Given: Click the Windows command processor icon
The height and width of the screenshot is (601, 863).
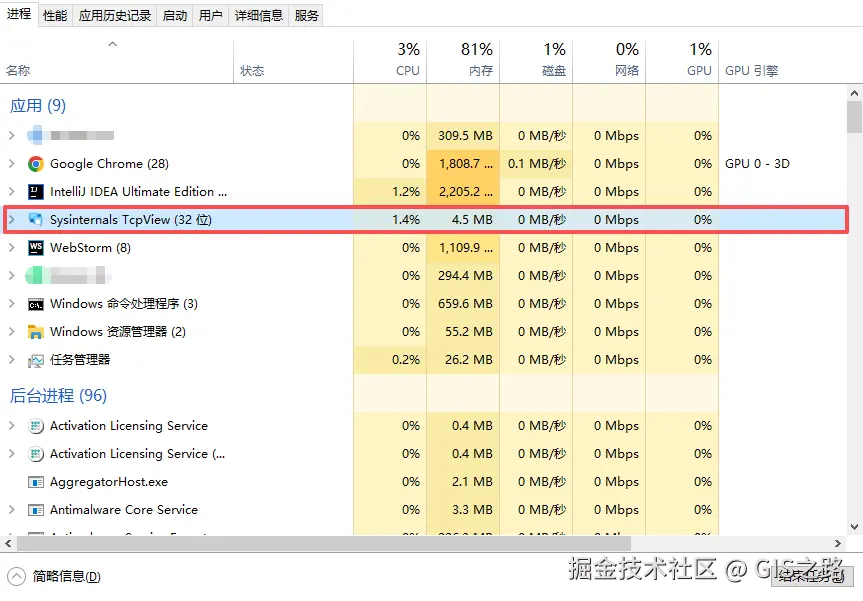Looking at the screenshot, I should tap(36, 304).
